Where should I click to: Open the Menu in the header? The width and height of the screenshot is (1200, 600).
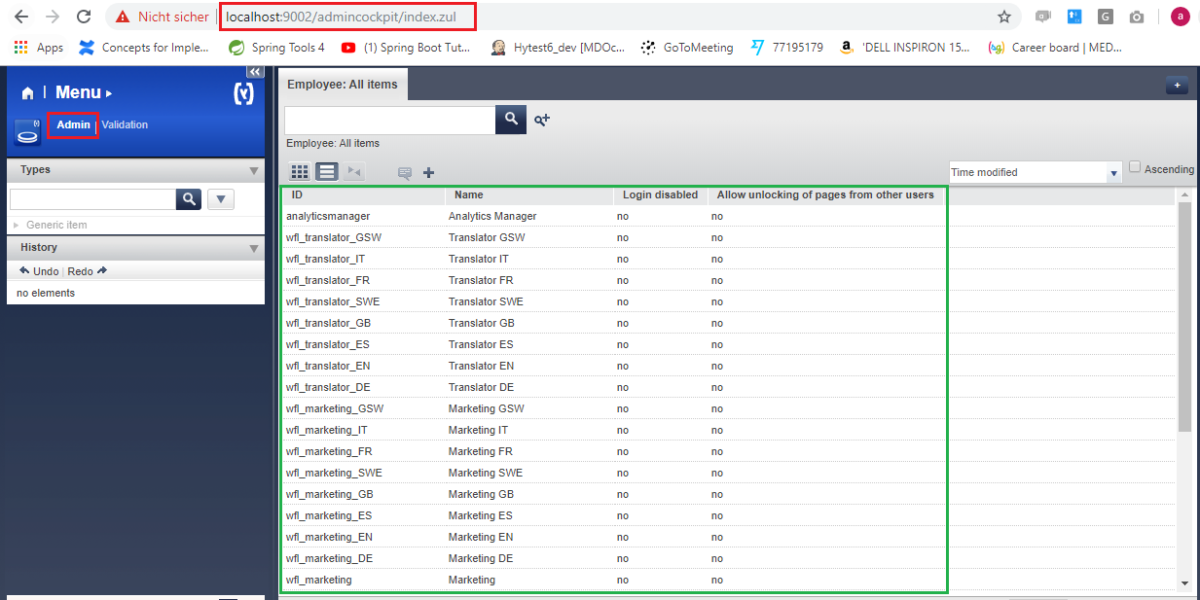78,93
